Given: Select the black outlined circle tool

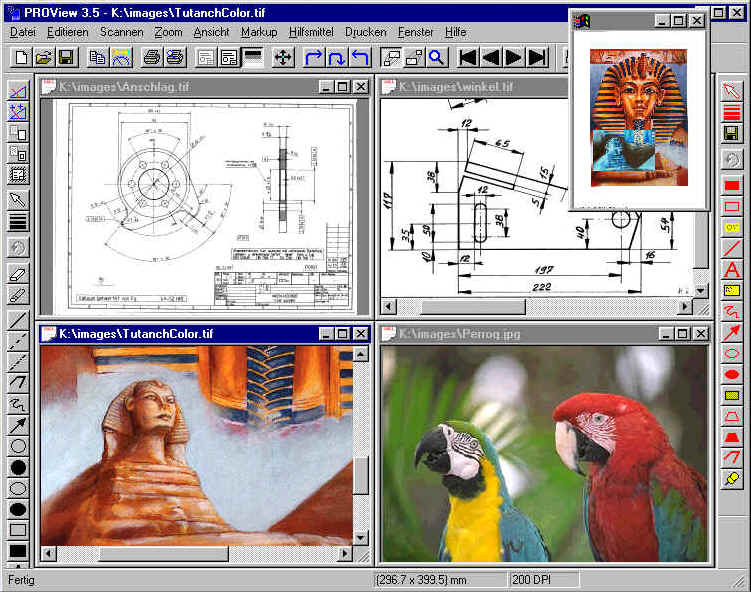Looking at the screenshot, I should 18,446.
